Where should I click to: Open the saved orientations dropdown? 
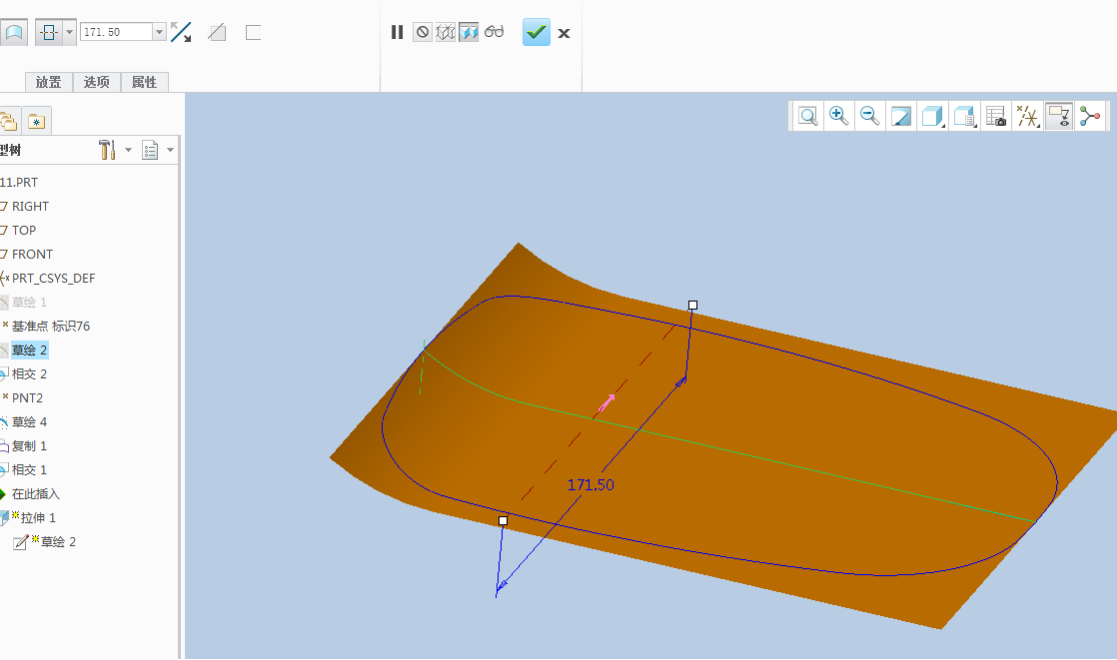tap(964, 116)
